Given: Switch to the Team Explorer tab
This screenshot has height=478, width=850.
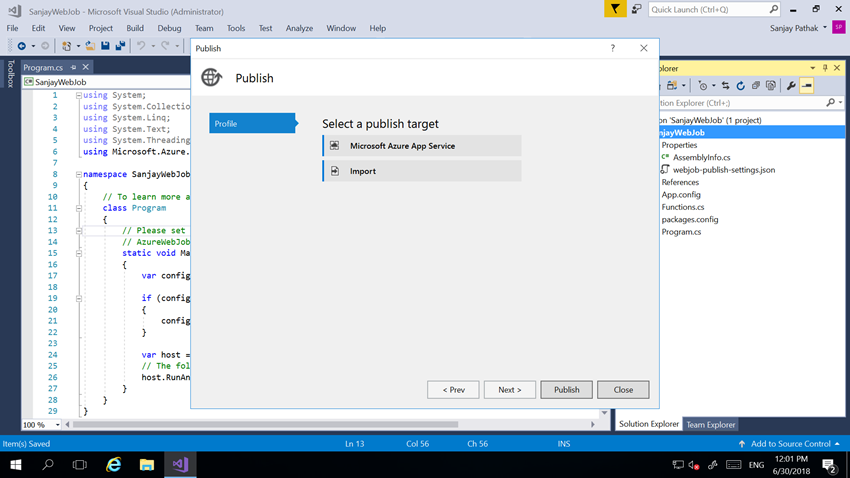Looking at the screenshot, I should pos(711,424).
